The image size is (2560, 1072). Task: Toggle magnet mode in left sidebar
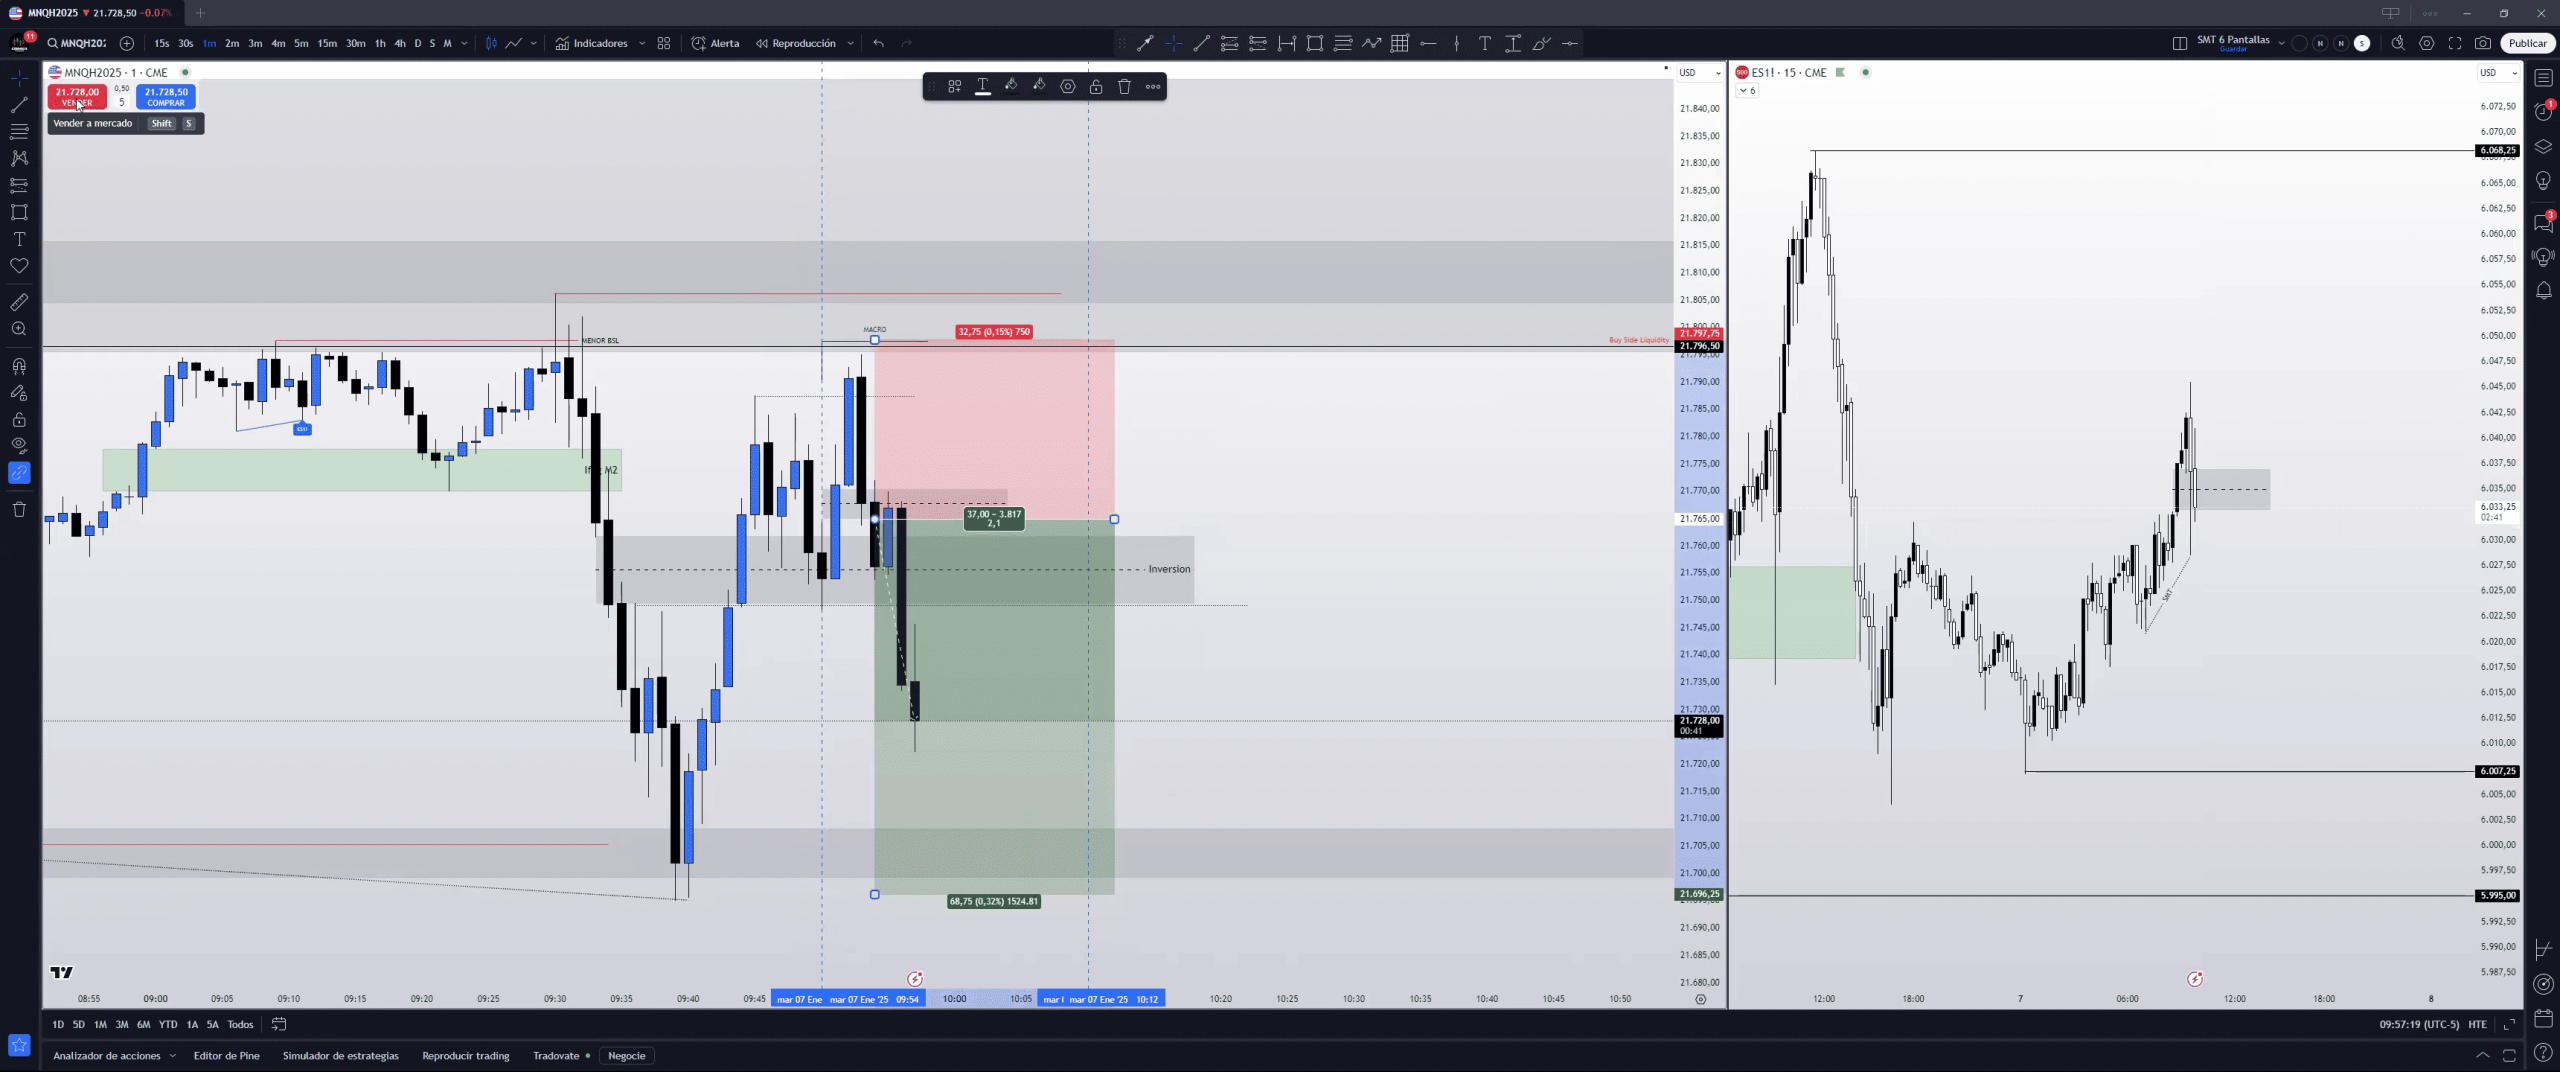pos(19,366)
